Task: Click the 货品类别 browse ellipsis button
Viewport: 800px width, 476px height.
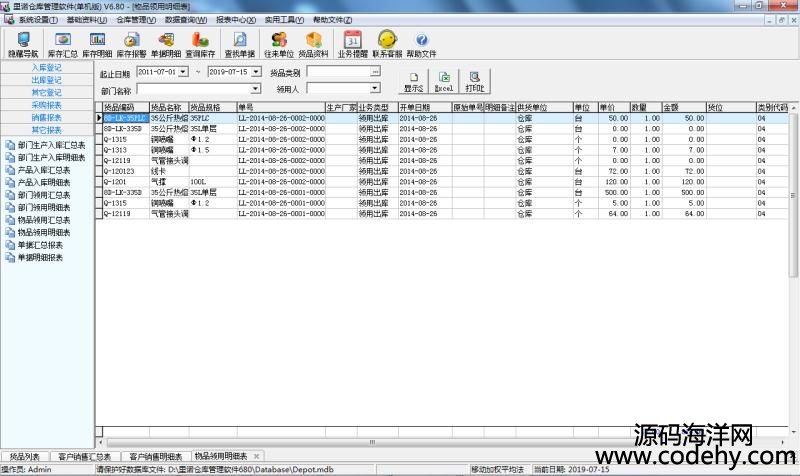Action: click(375, 72)
